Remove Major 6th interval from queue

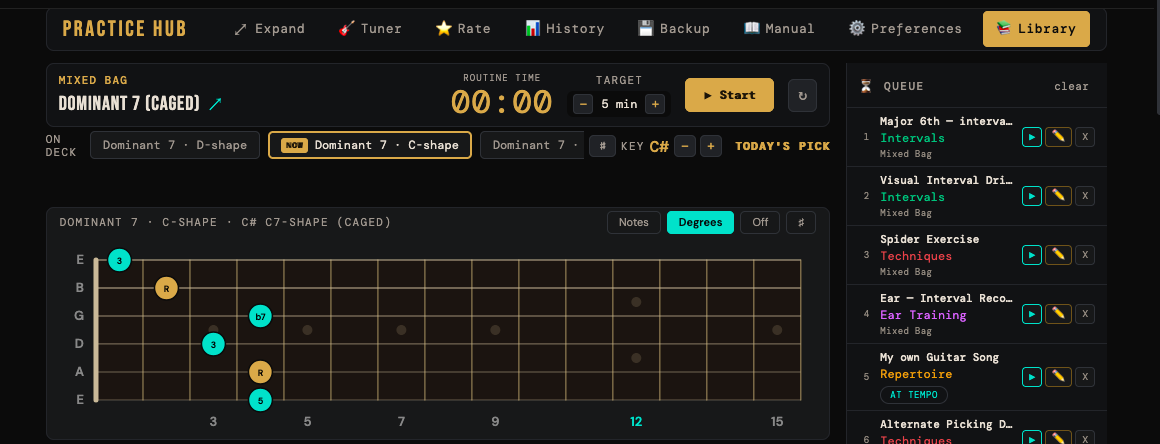click(x=1085, y=137)
